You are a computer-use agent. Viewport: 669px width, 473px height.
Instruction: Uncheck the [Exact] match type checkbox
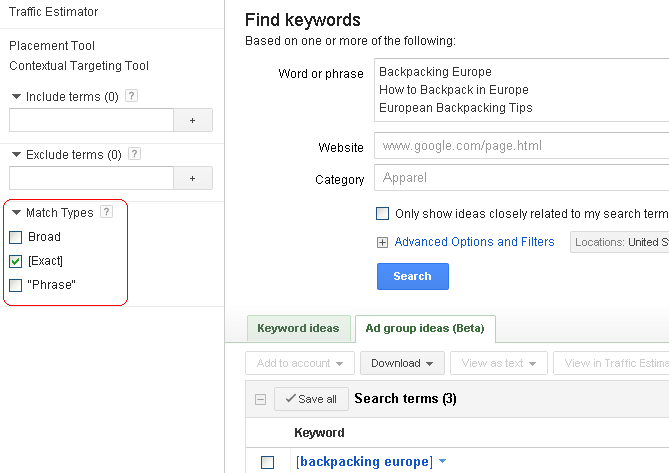15,261
